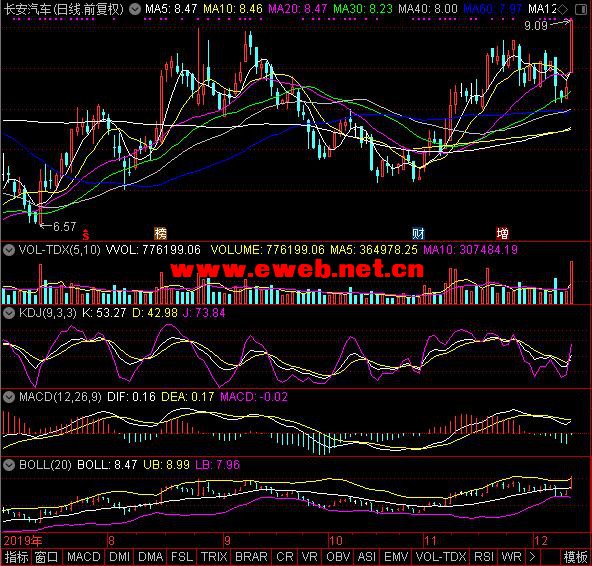Switch to EMV indicator tab
The image size is (592, 566).
[396, 557]
